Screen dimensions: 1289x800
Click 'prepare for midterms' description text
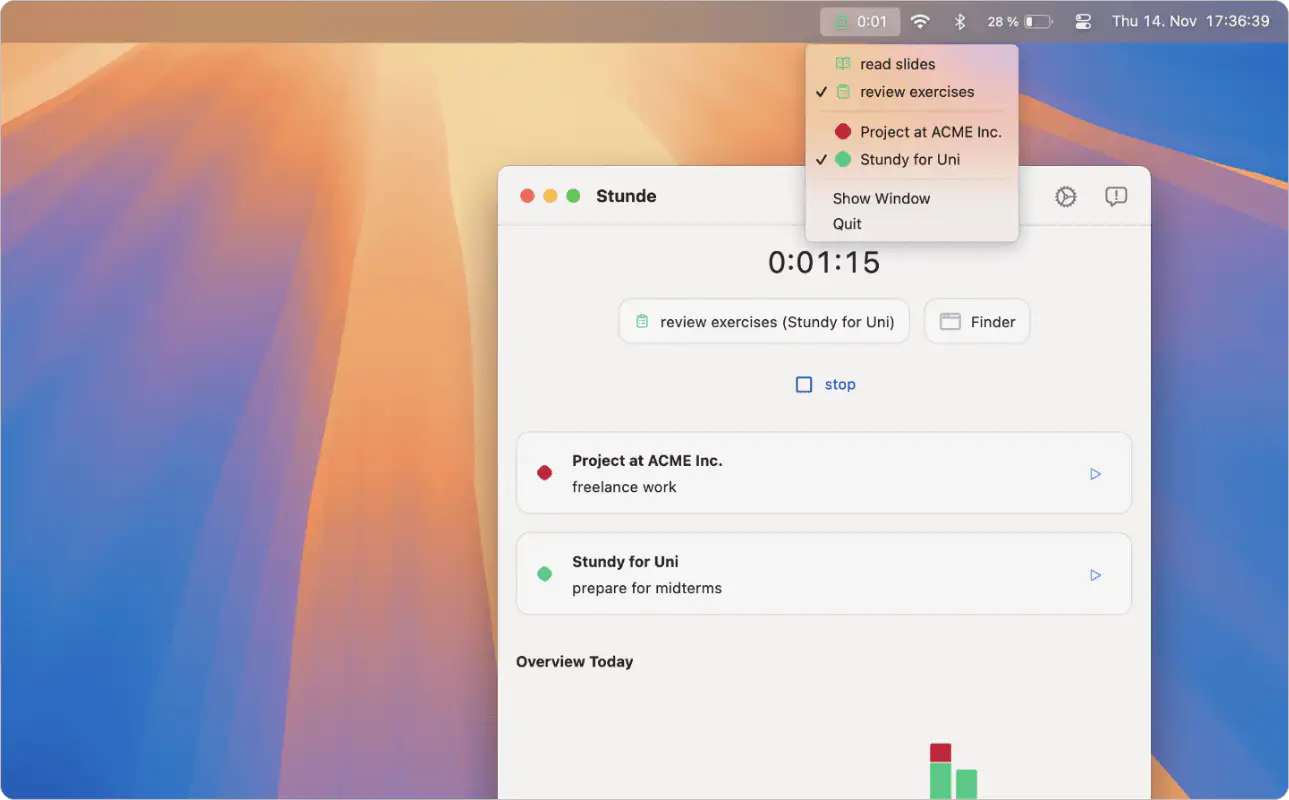coord(647,588)
